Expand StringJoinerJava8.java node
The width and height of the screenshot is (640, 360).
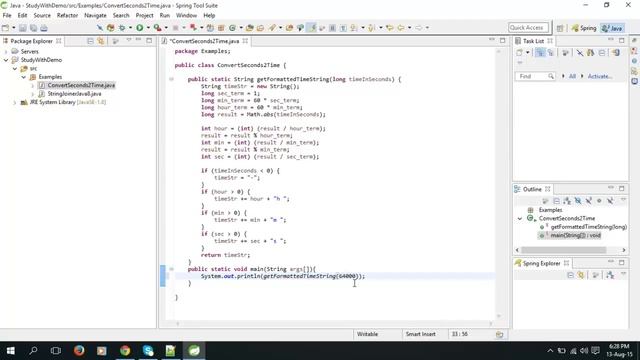(x=33, y=94)
